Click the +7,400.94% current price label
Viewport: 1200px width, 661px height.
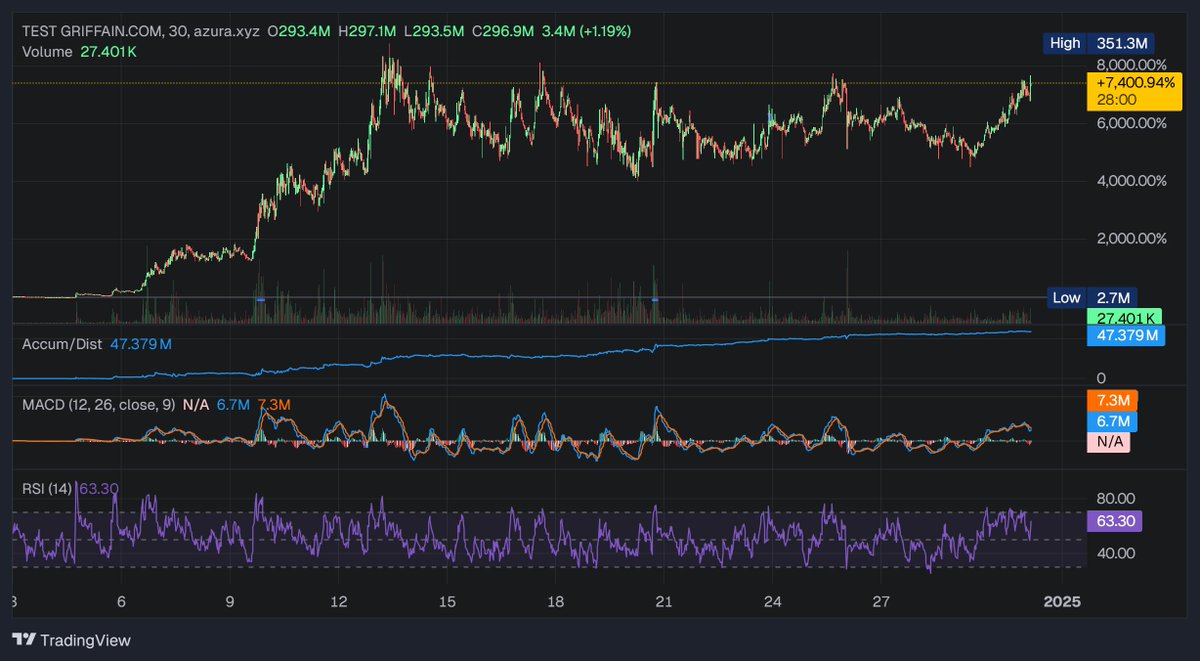[x=1134, y=83]
